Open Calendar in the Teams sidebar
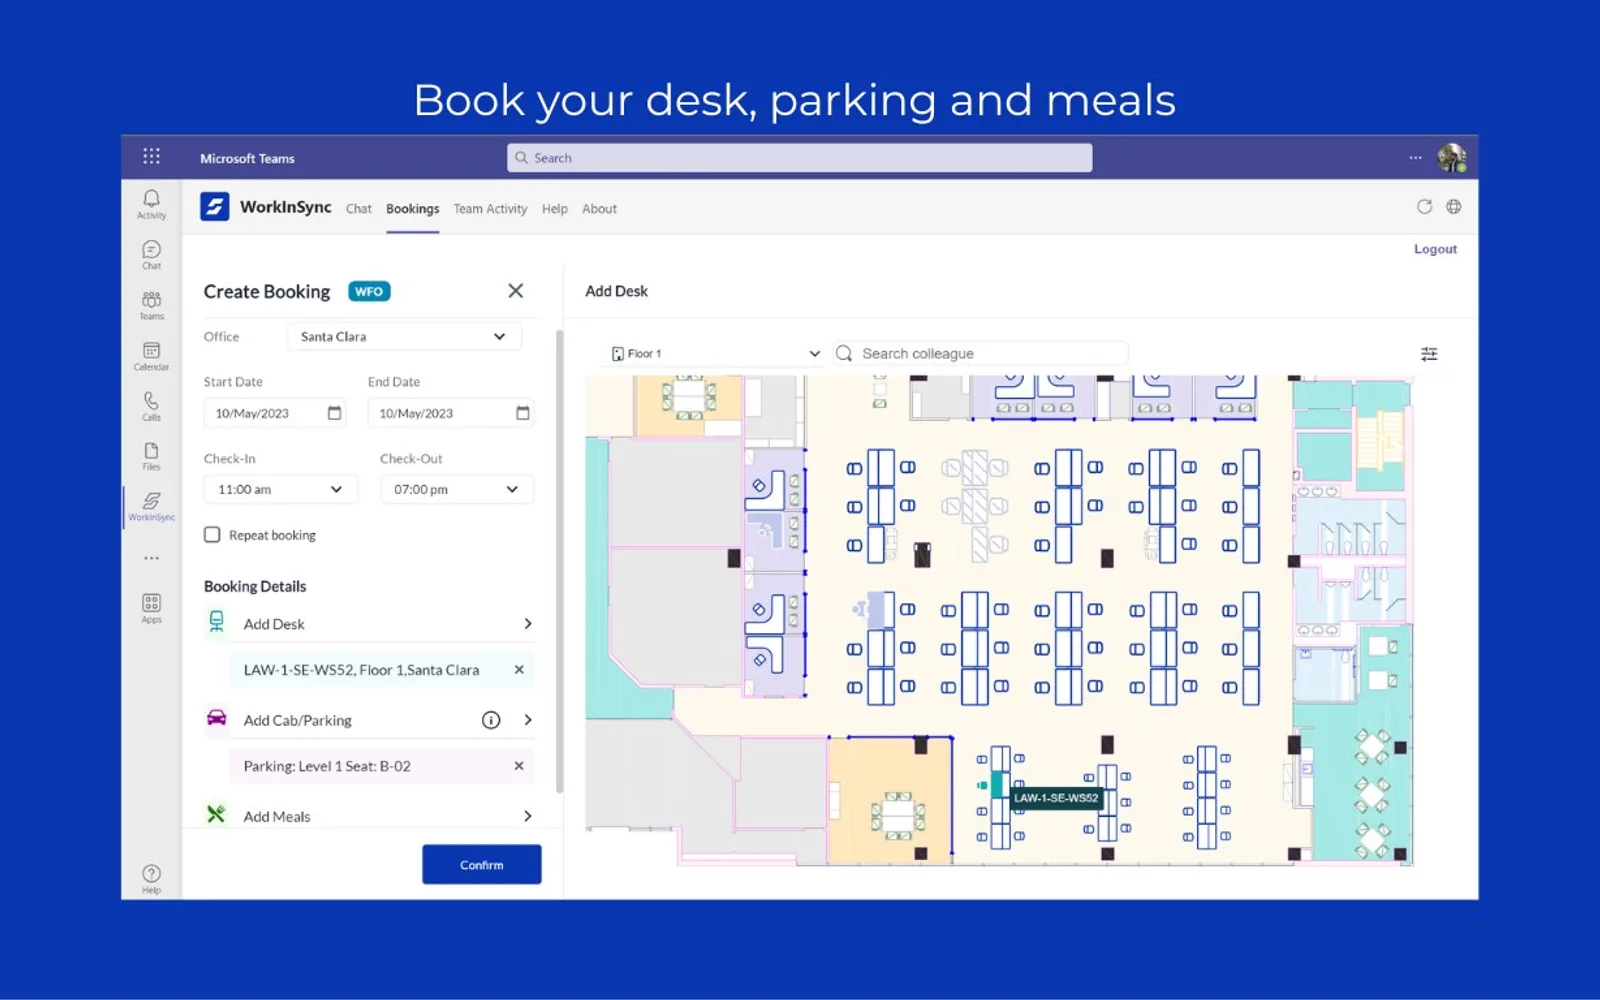This screenshot has height=1000, width=1600. (151, 356)
